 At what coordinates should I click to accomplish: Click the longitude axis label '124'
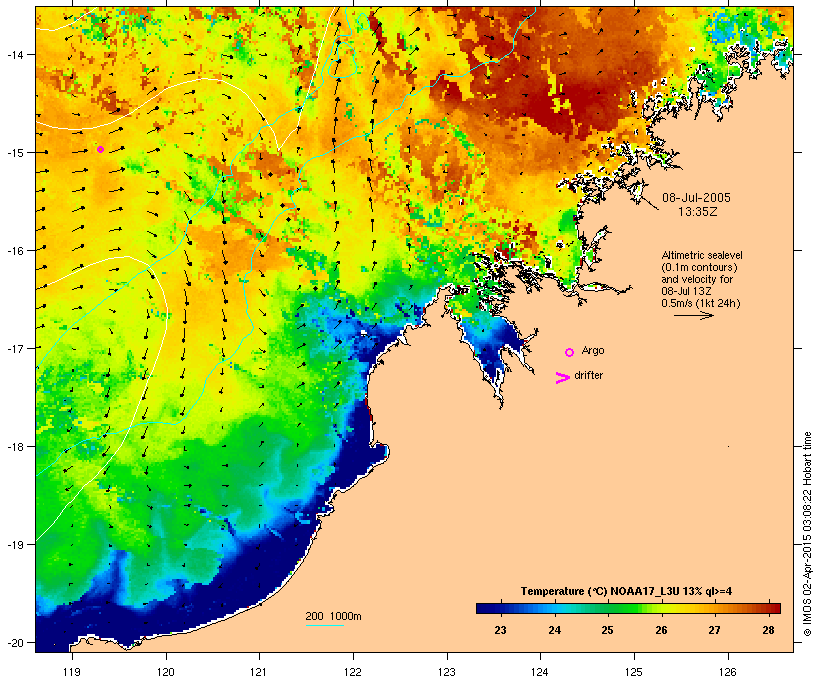click(x=540, y=672)
